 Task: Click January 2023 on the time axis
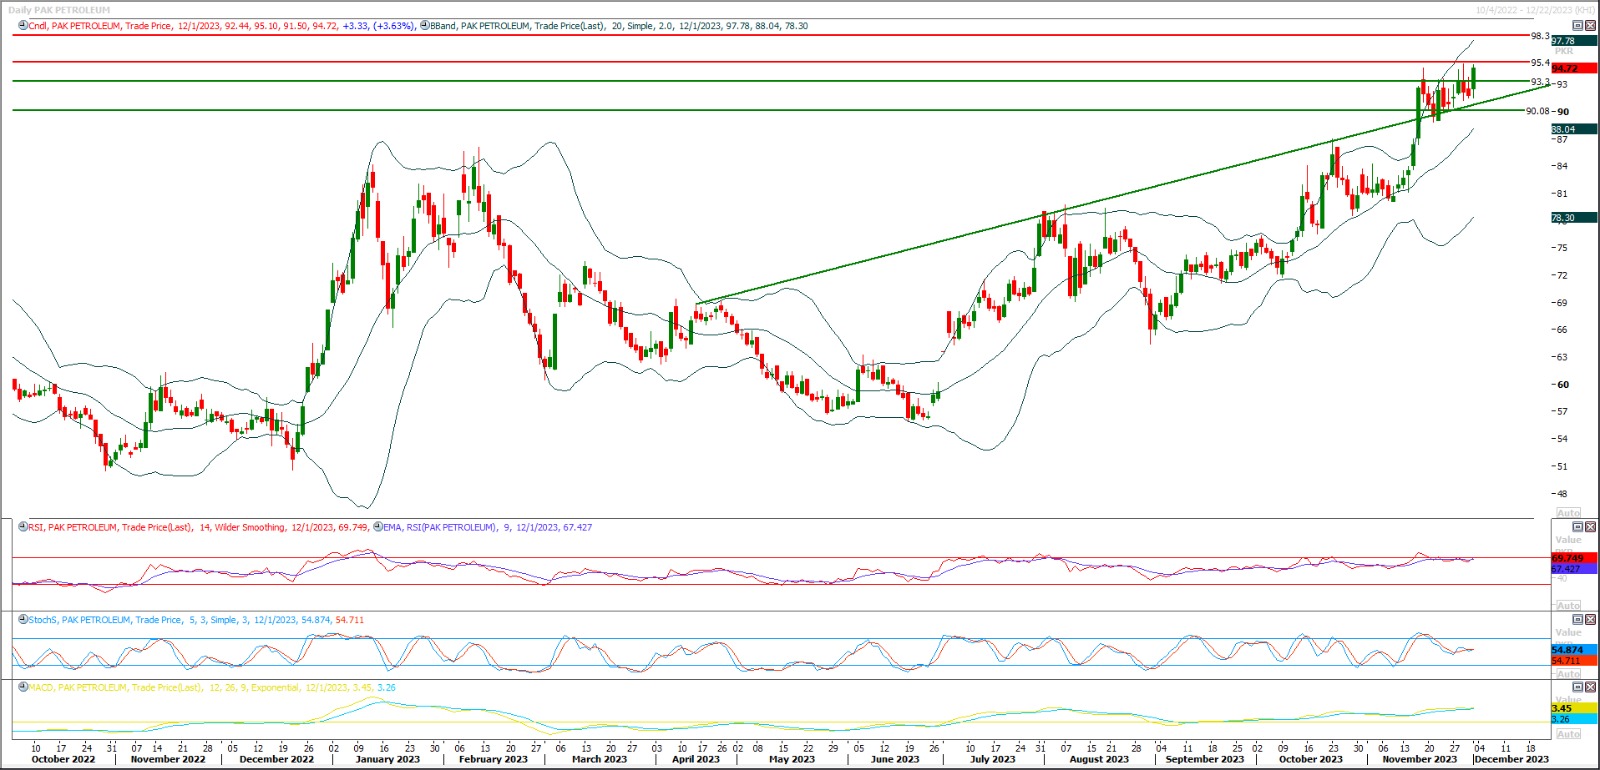pyautogui.click(x=388, y=759)
